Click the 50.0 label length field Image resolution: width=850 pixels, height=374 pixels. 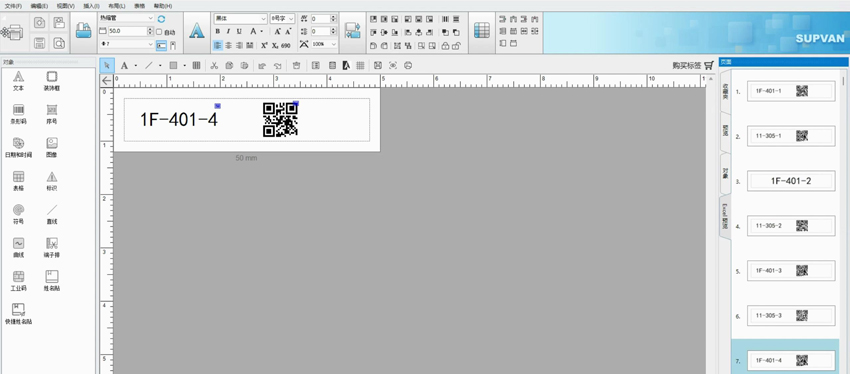click(x=127, y=31)
